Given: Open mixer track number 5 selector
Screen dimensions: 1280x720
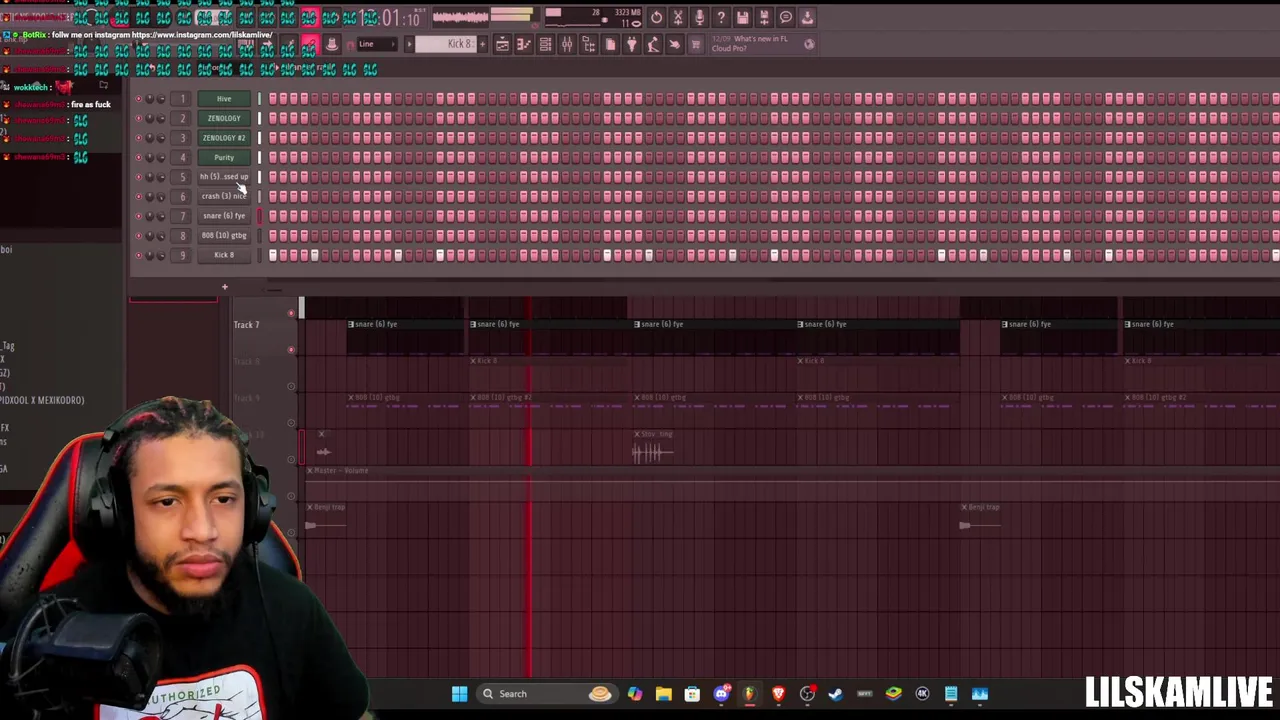Looking at the screenshot, I should [182, 177].
